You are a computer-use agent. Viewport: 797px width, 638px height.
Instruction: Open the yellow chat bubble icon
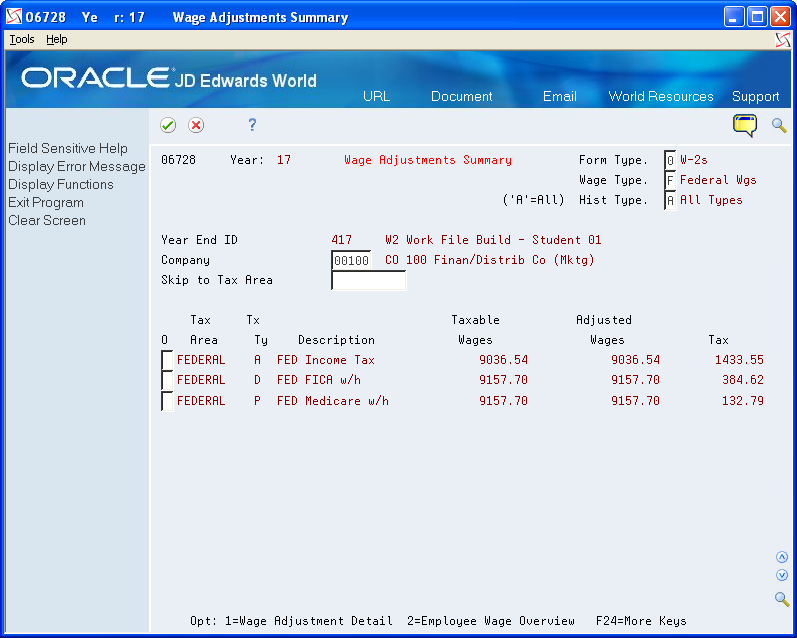point(745,126)
